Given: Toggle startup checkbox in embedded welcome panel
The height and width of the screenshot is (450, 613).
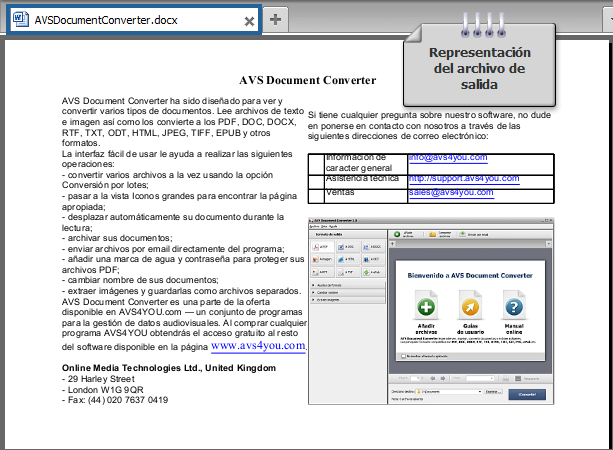Looking at the screenshot, I should tap(403, 357).
